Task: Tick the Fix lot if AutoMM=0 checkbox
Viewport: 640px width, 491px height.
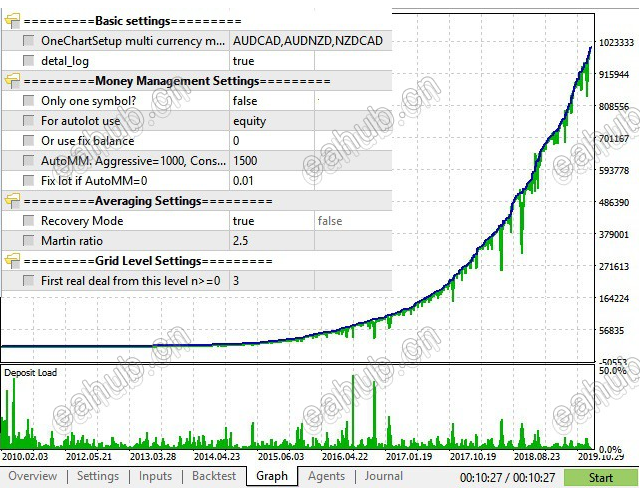Action: (29, 180)
